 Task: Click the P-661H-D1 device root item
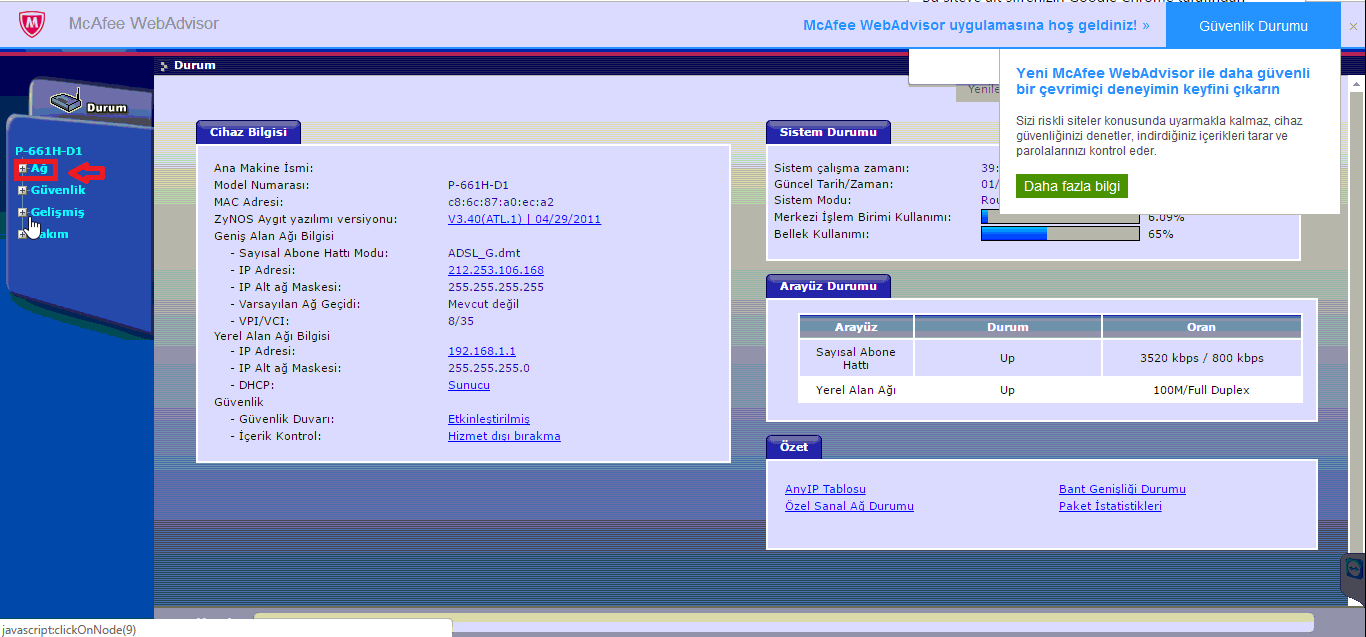tap(48, 150)
